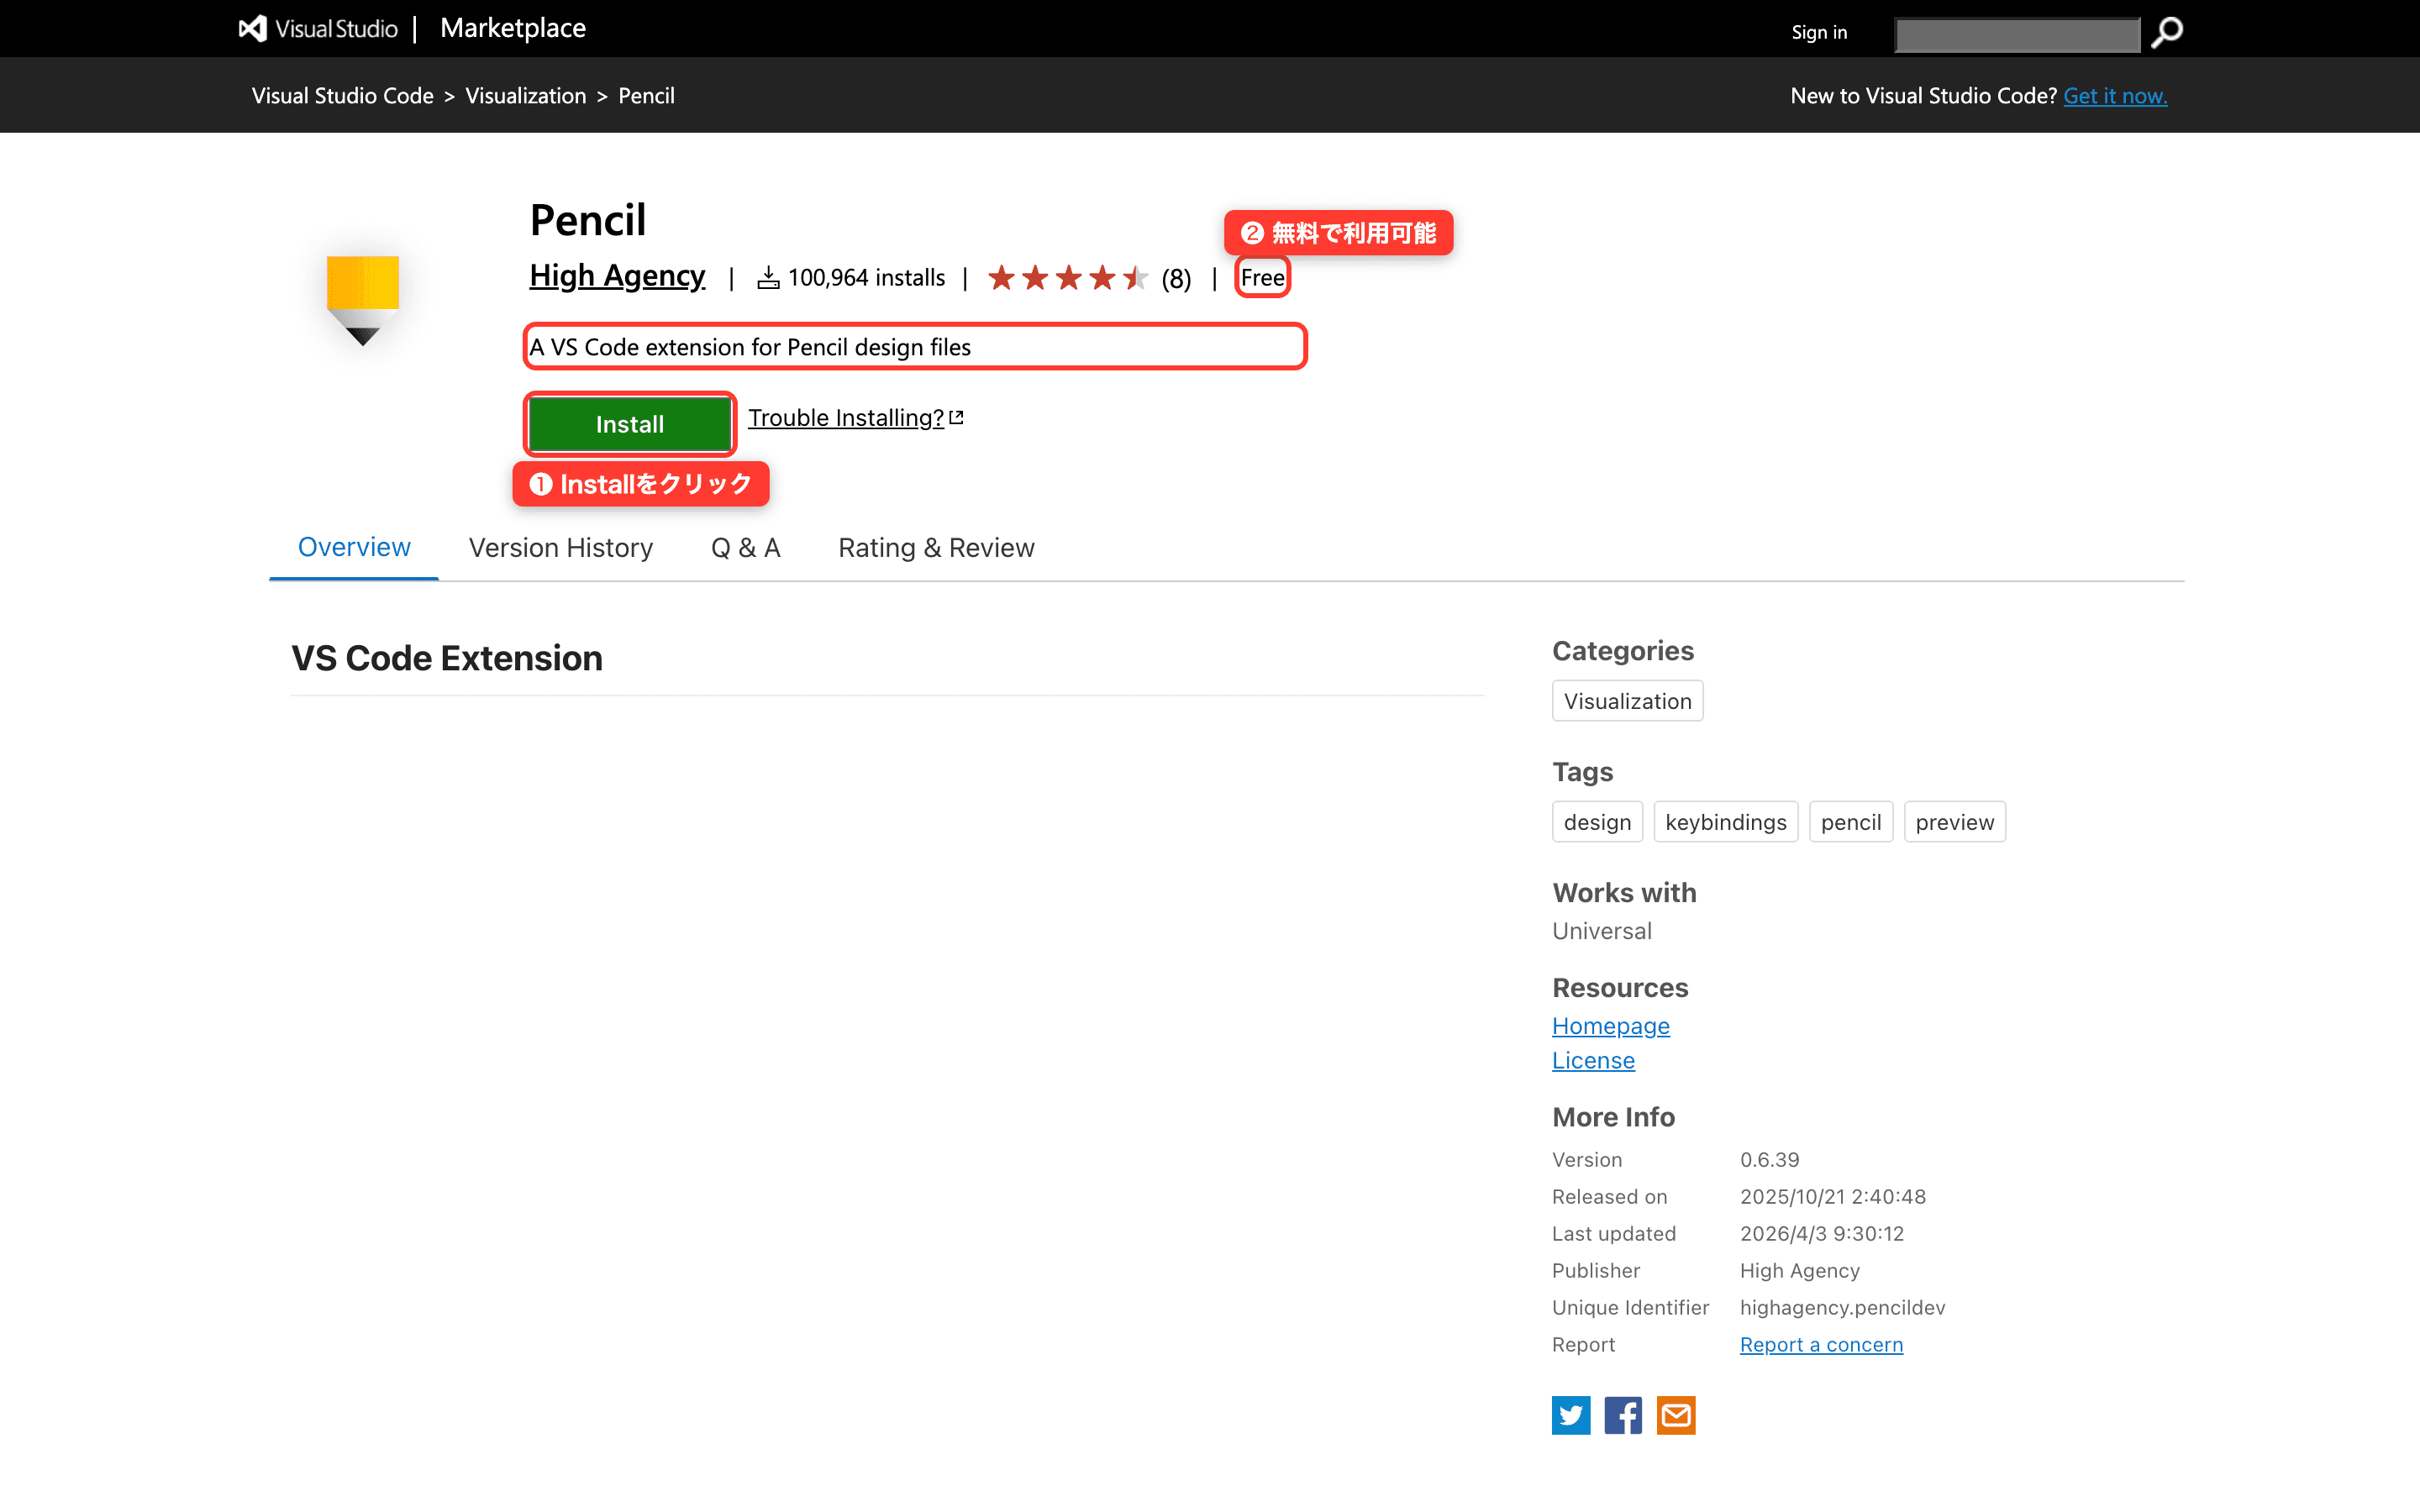This screenshot has width=2420, height=1512.
Task: Click the extension description text
Action: click(750, 347)
